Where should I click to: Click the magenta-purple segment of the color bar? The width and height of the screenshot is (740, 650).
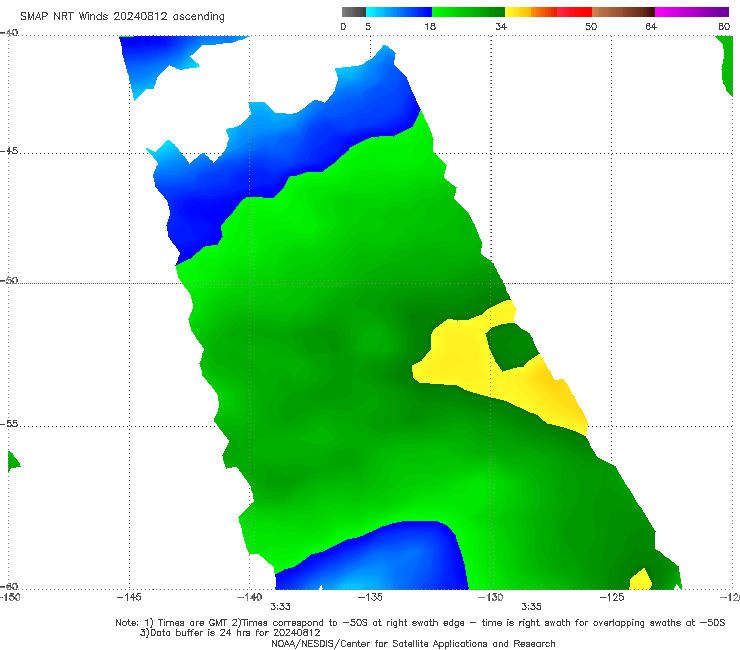[692, 12]
